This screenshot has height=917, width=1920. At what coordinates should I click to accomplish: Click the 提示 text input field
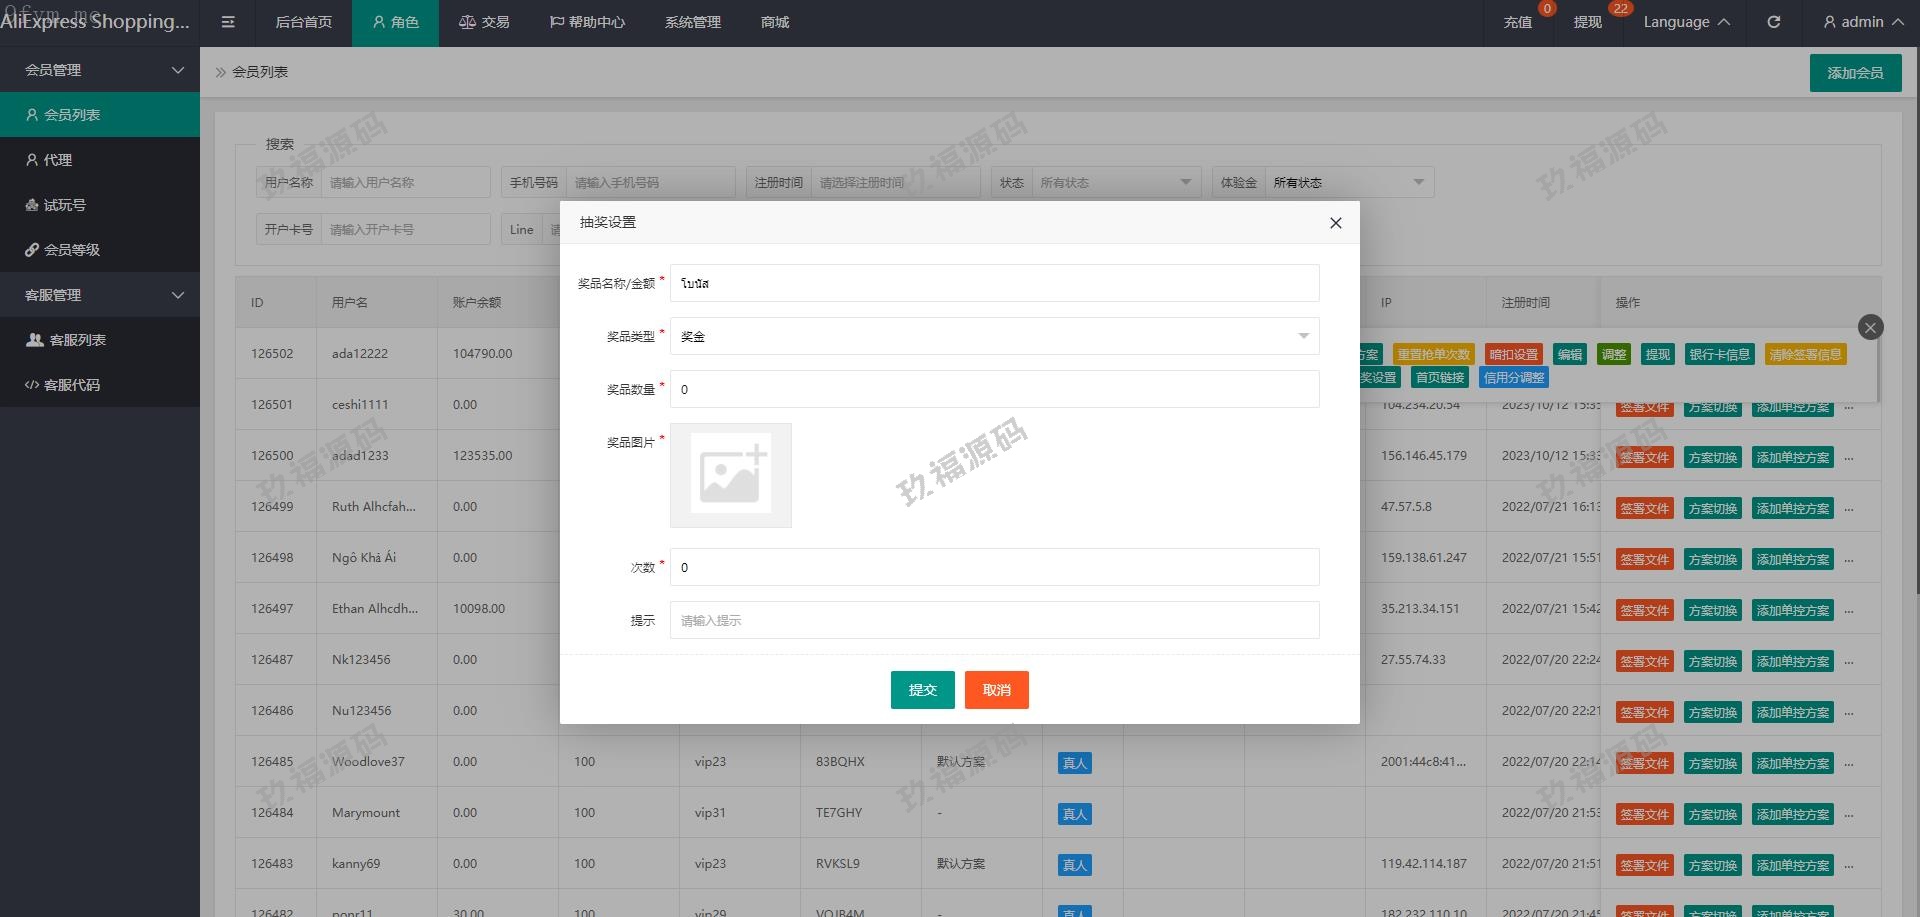[x=994, y=620]
